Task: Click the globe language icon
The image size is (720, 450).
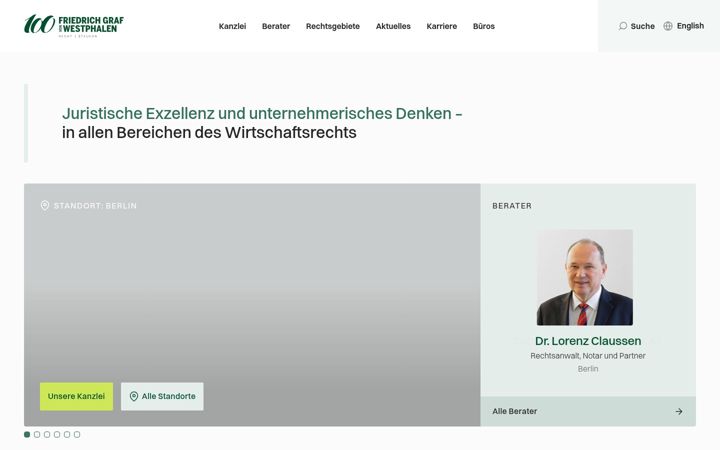Action: (x=668, y=26)
